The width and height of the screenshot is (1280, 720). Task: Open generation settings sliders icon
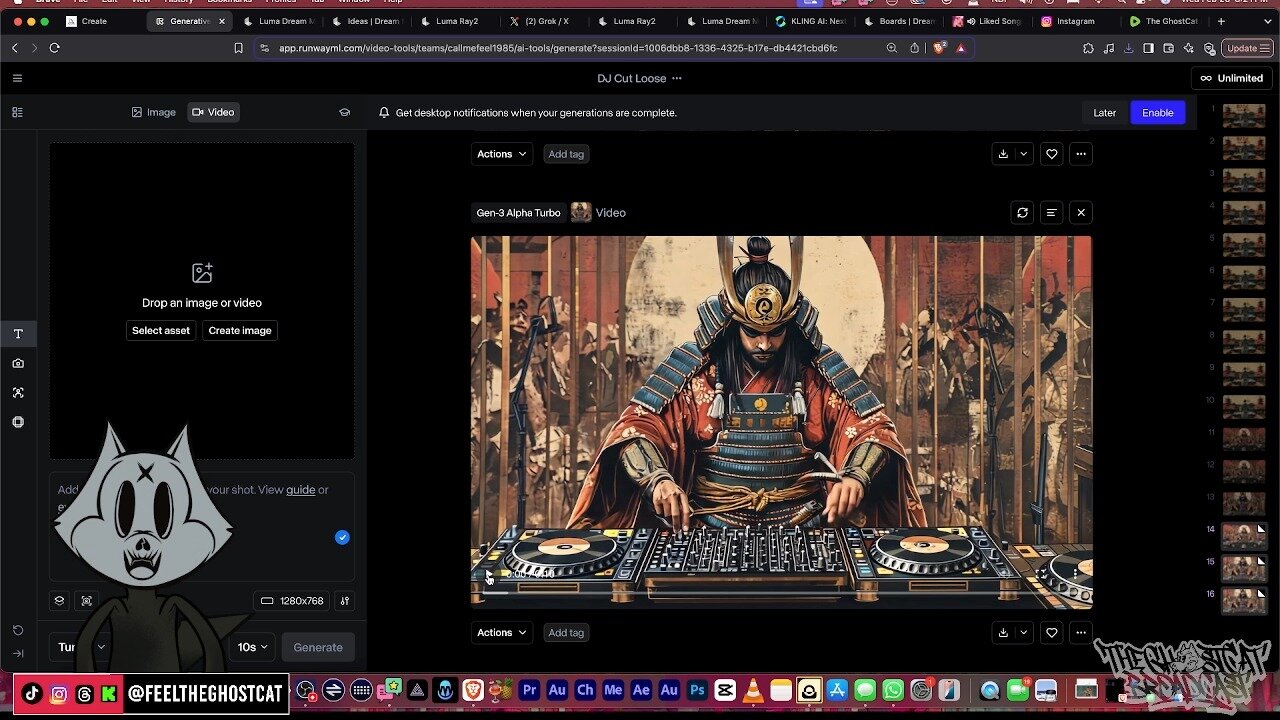345,601
